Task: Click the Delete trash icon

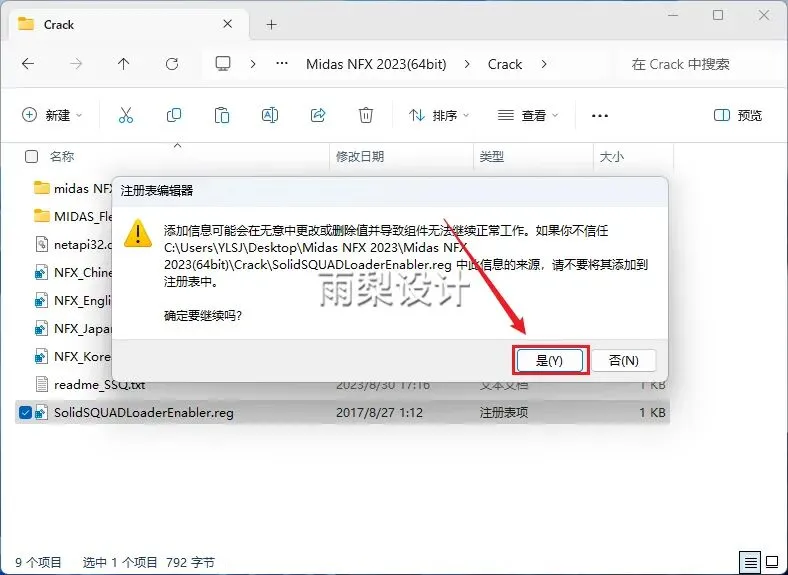Action: [x=366, y=115]
